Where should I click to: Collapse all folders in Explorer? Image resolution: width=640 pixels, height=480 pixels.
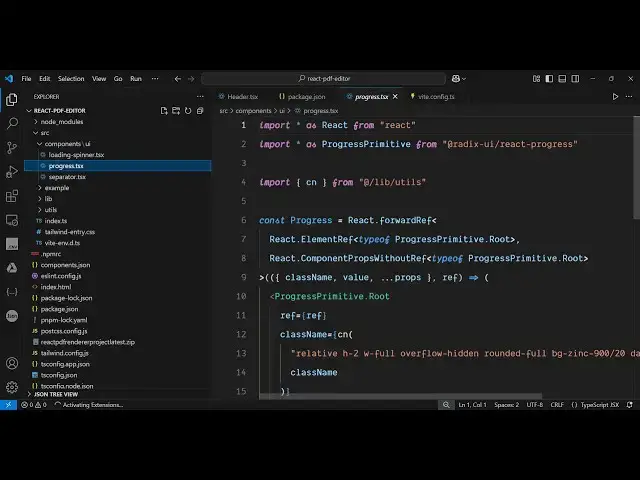coord(200,111)
